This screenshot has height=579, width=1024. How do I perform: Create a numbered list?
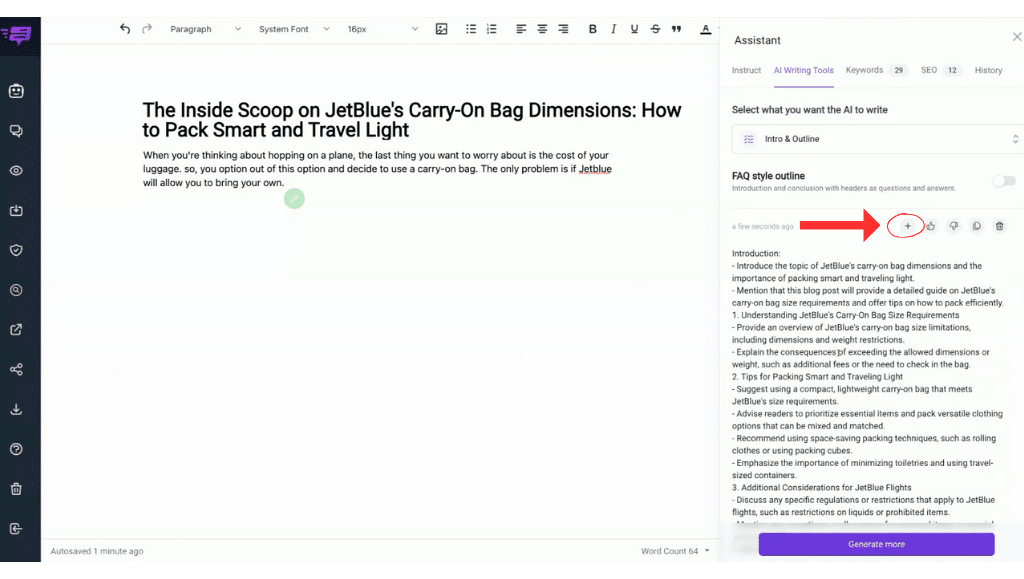pyautogui.click(x=492, y=29)
